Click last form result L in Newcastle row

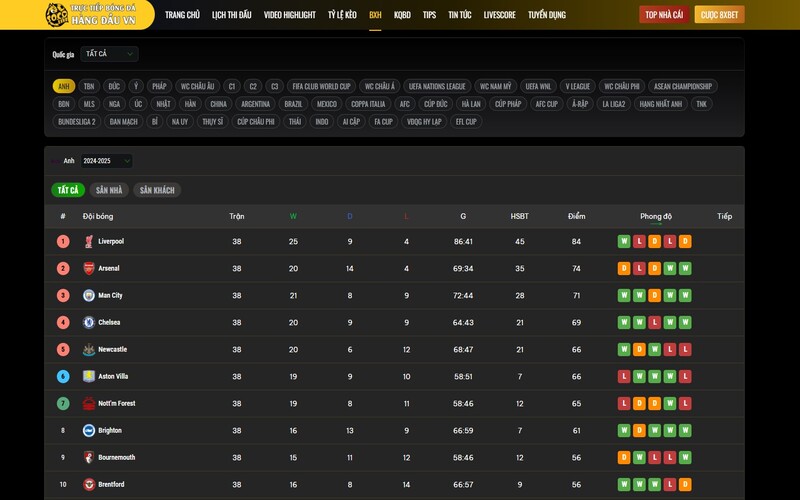coord(685,349)
